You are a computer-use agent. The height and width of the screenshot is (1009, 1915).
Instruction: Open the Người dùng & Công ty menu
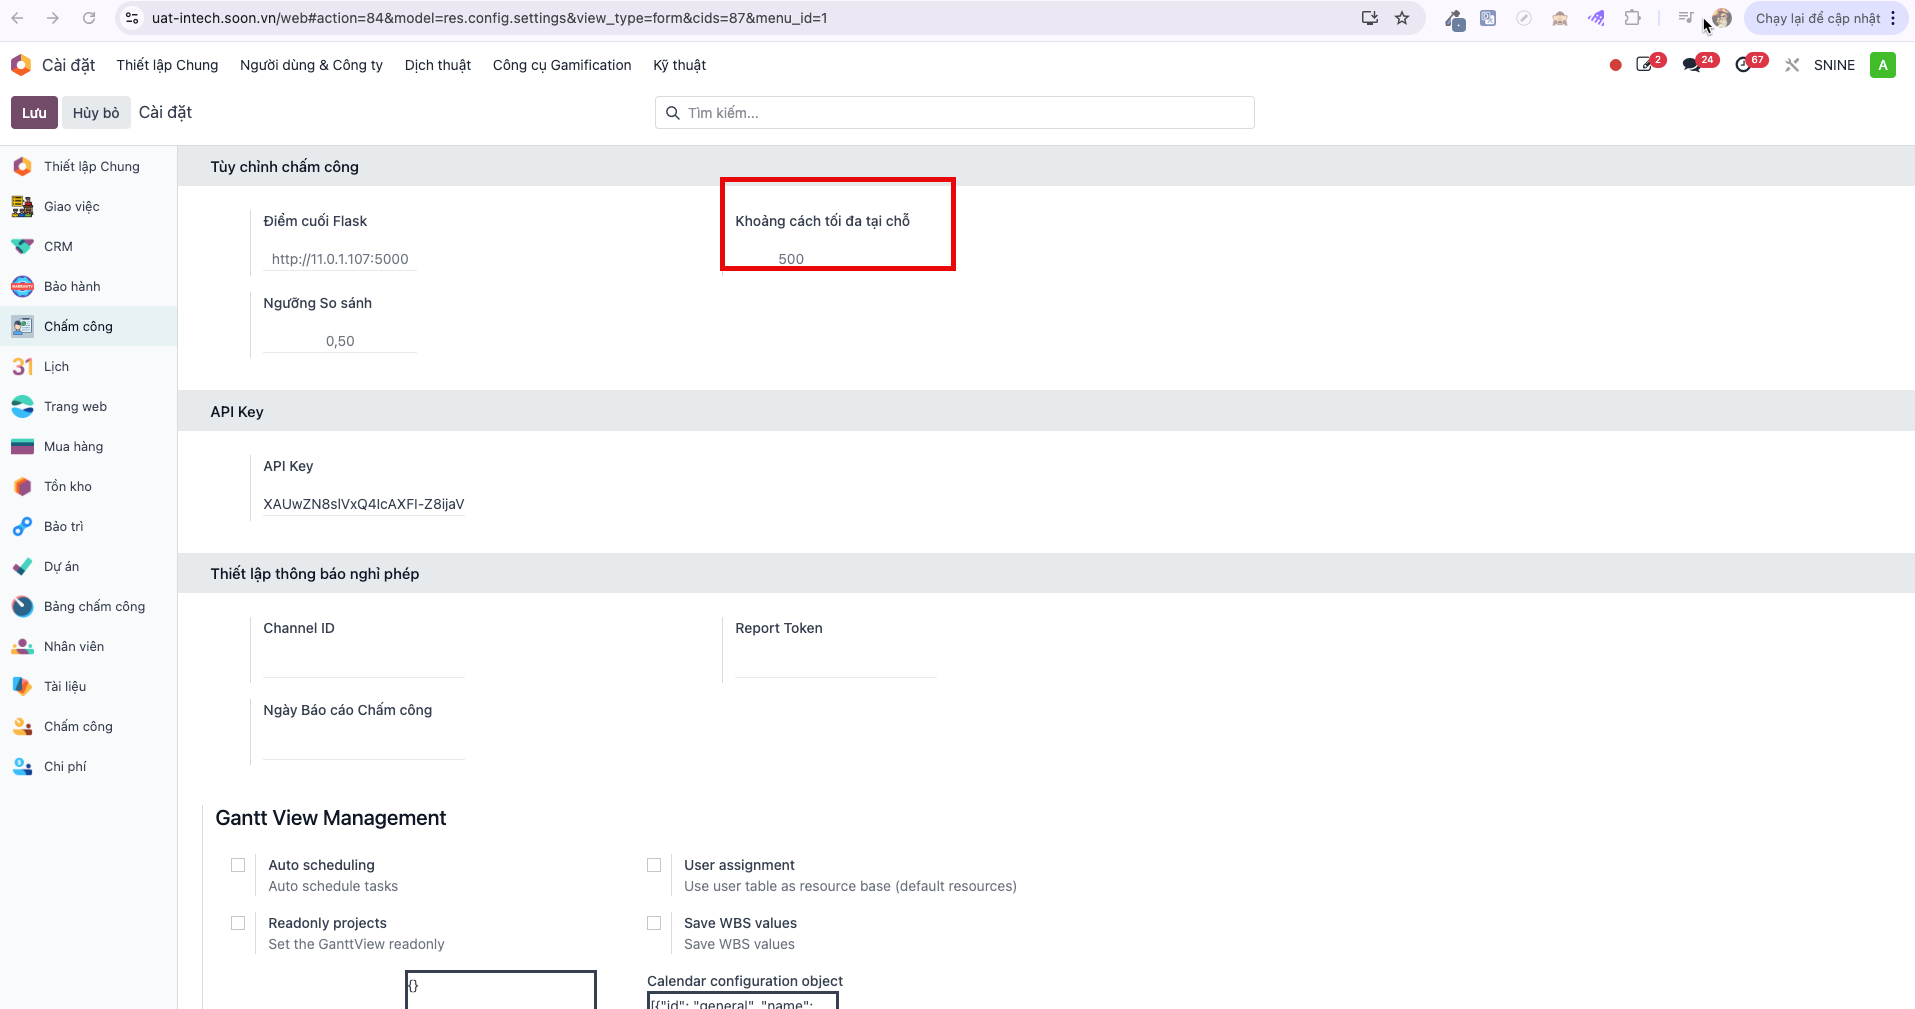311,65
